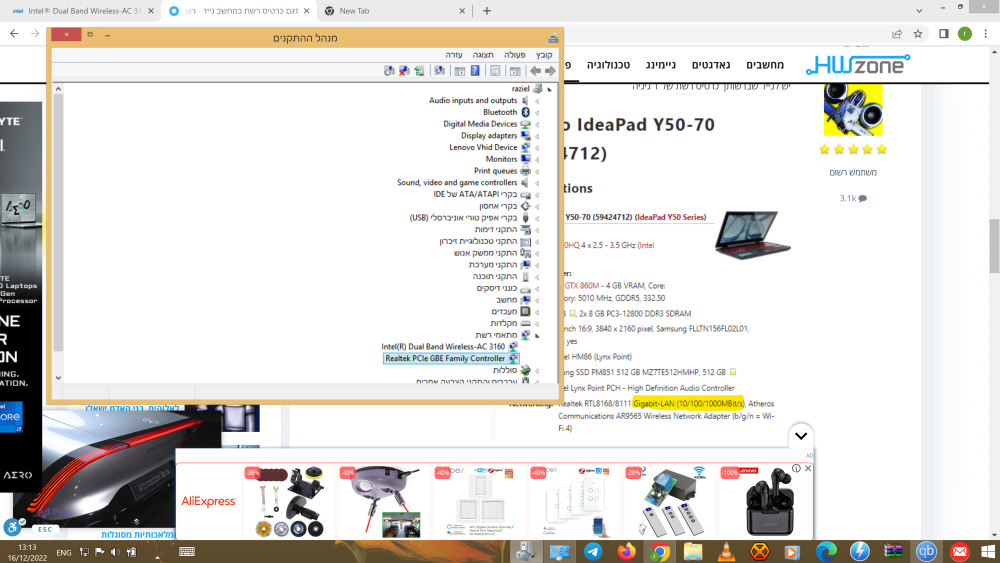The width and height of the screenshot is (1000, 563).
Task: Select the Digital Media Devices category
Action: coord(480,124)
